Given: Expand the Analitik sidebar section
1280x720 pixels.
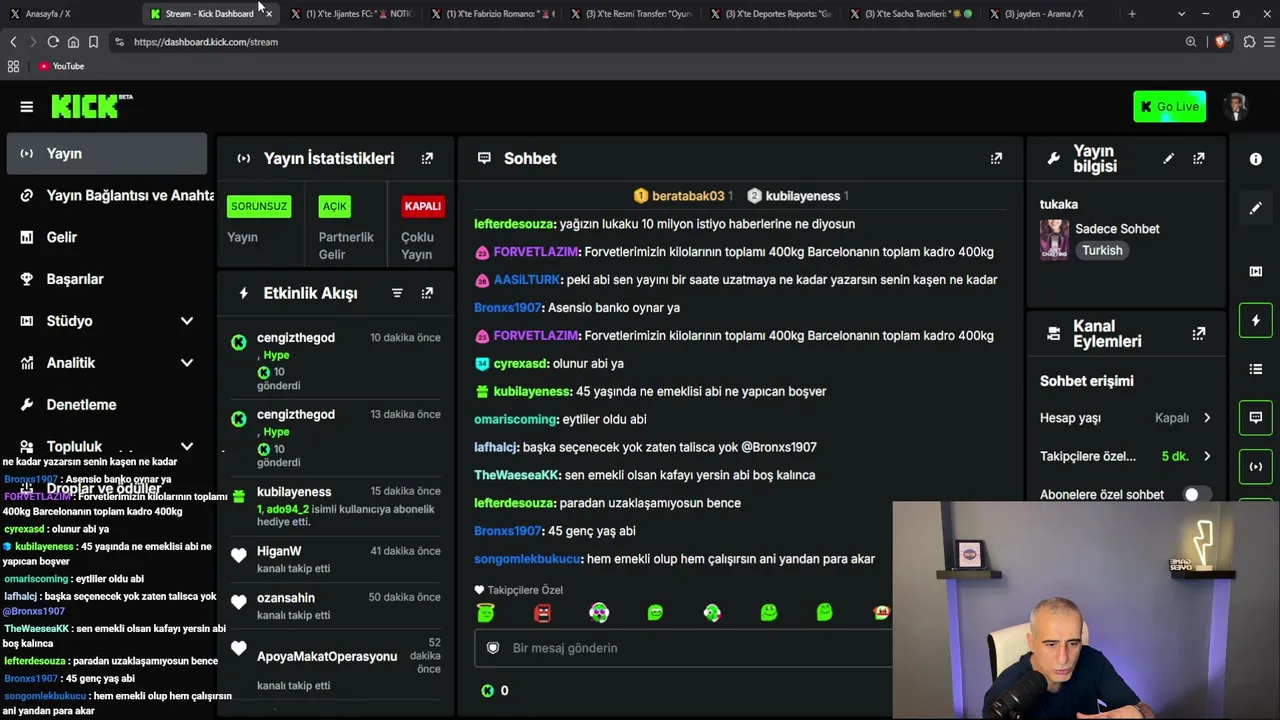Looking at the screenshot, I should tap(187, 363).
